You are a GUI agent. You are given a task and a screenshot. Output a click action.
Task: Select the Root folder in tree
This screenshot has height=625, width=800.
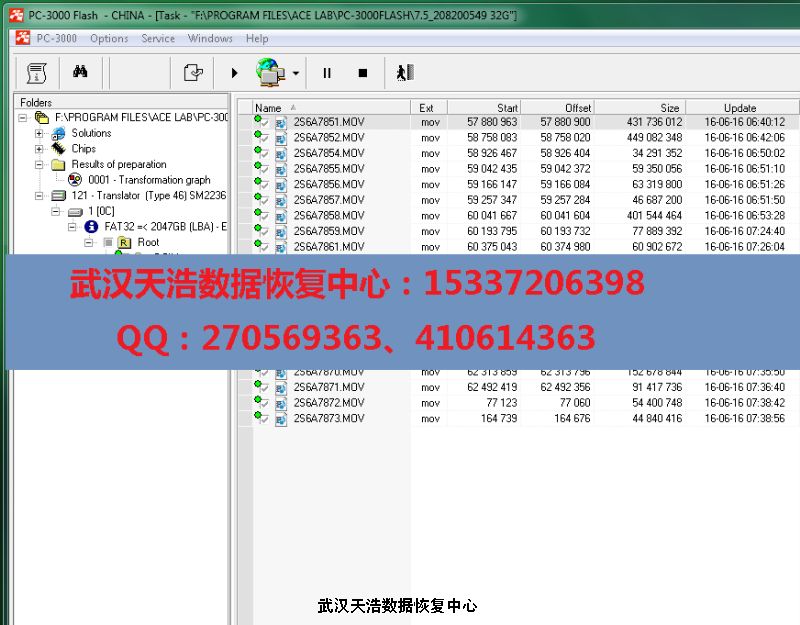point(148,242)
